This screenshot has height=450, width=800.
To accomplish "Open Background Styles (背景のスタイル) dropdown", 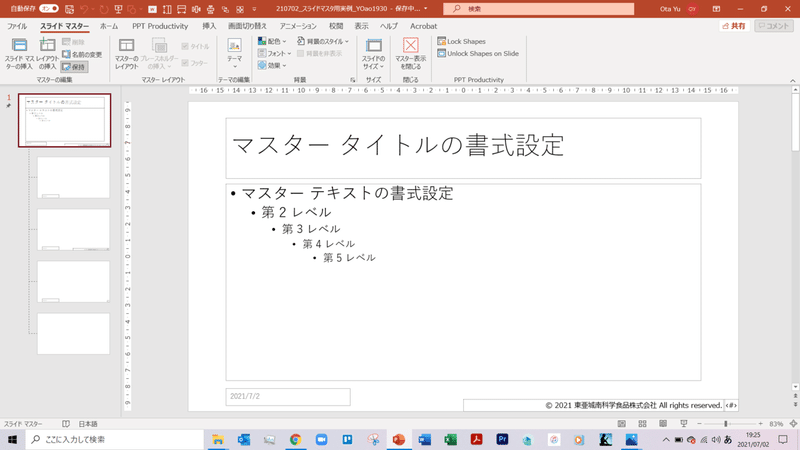I will (323, 41).
